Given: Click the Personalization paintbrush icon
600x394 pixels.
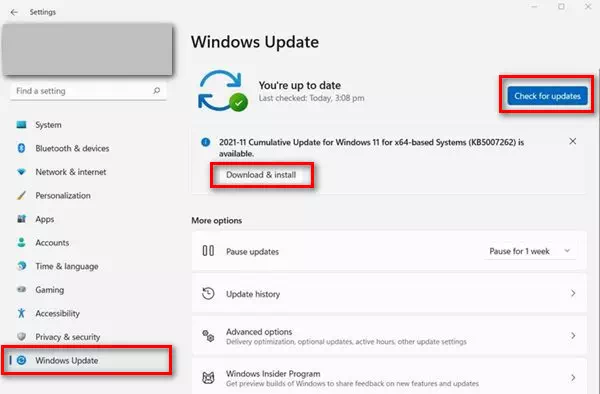Looking at the screenshot, I should click(x=21, y=195).
